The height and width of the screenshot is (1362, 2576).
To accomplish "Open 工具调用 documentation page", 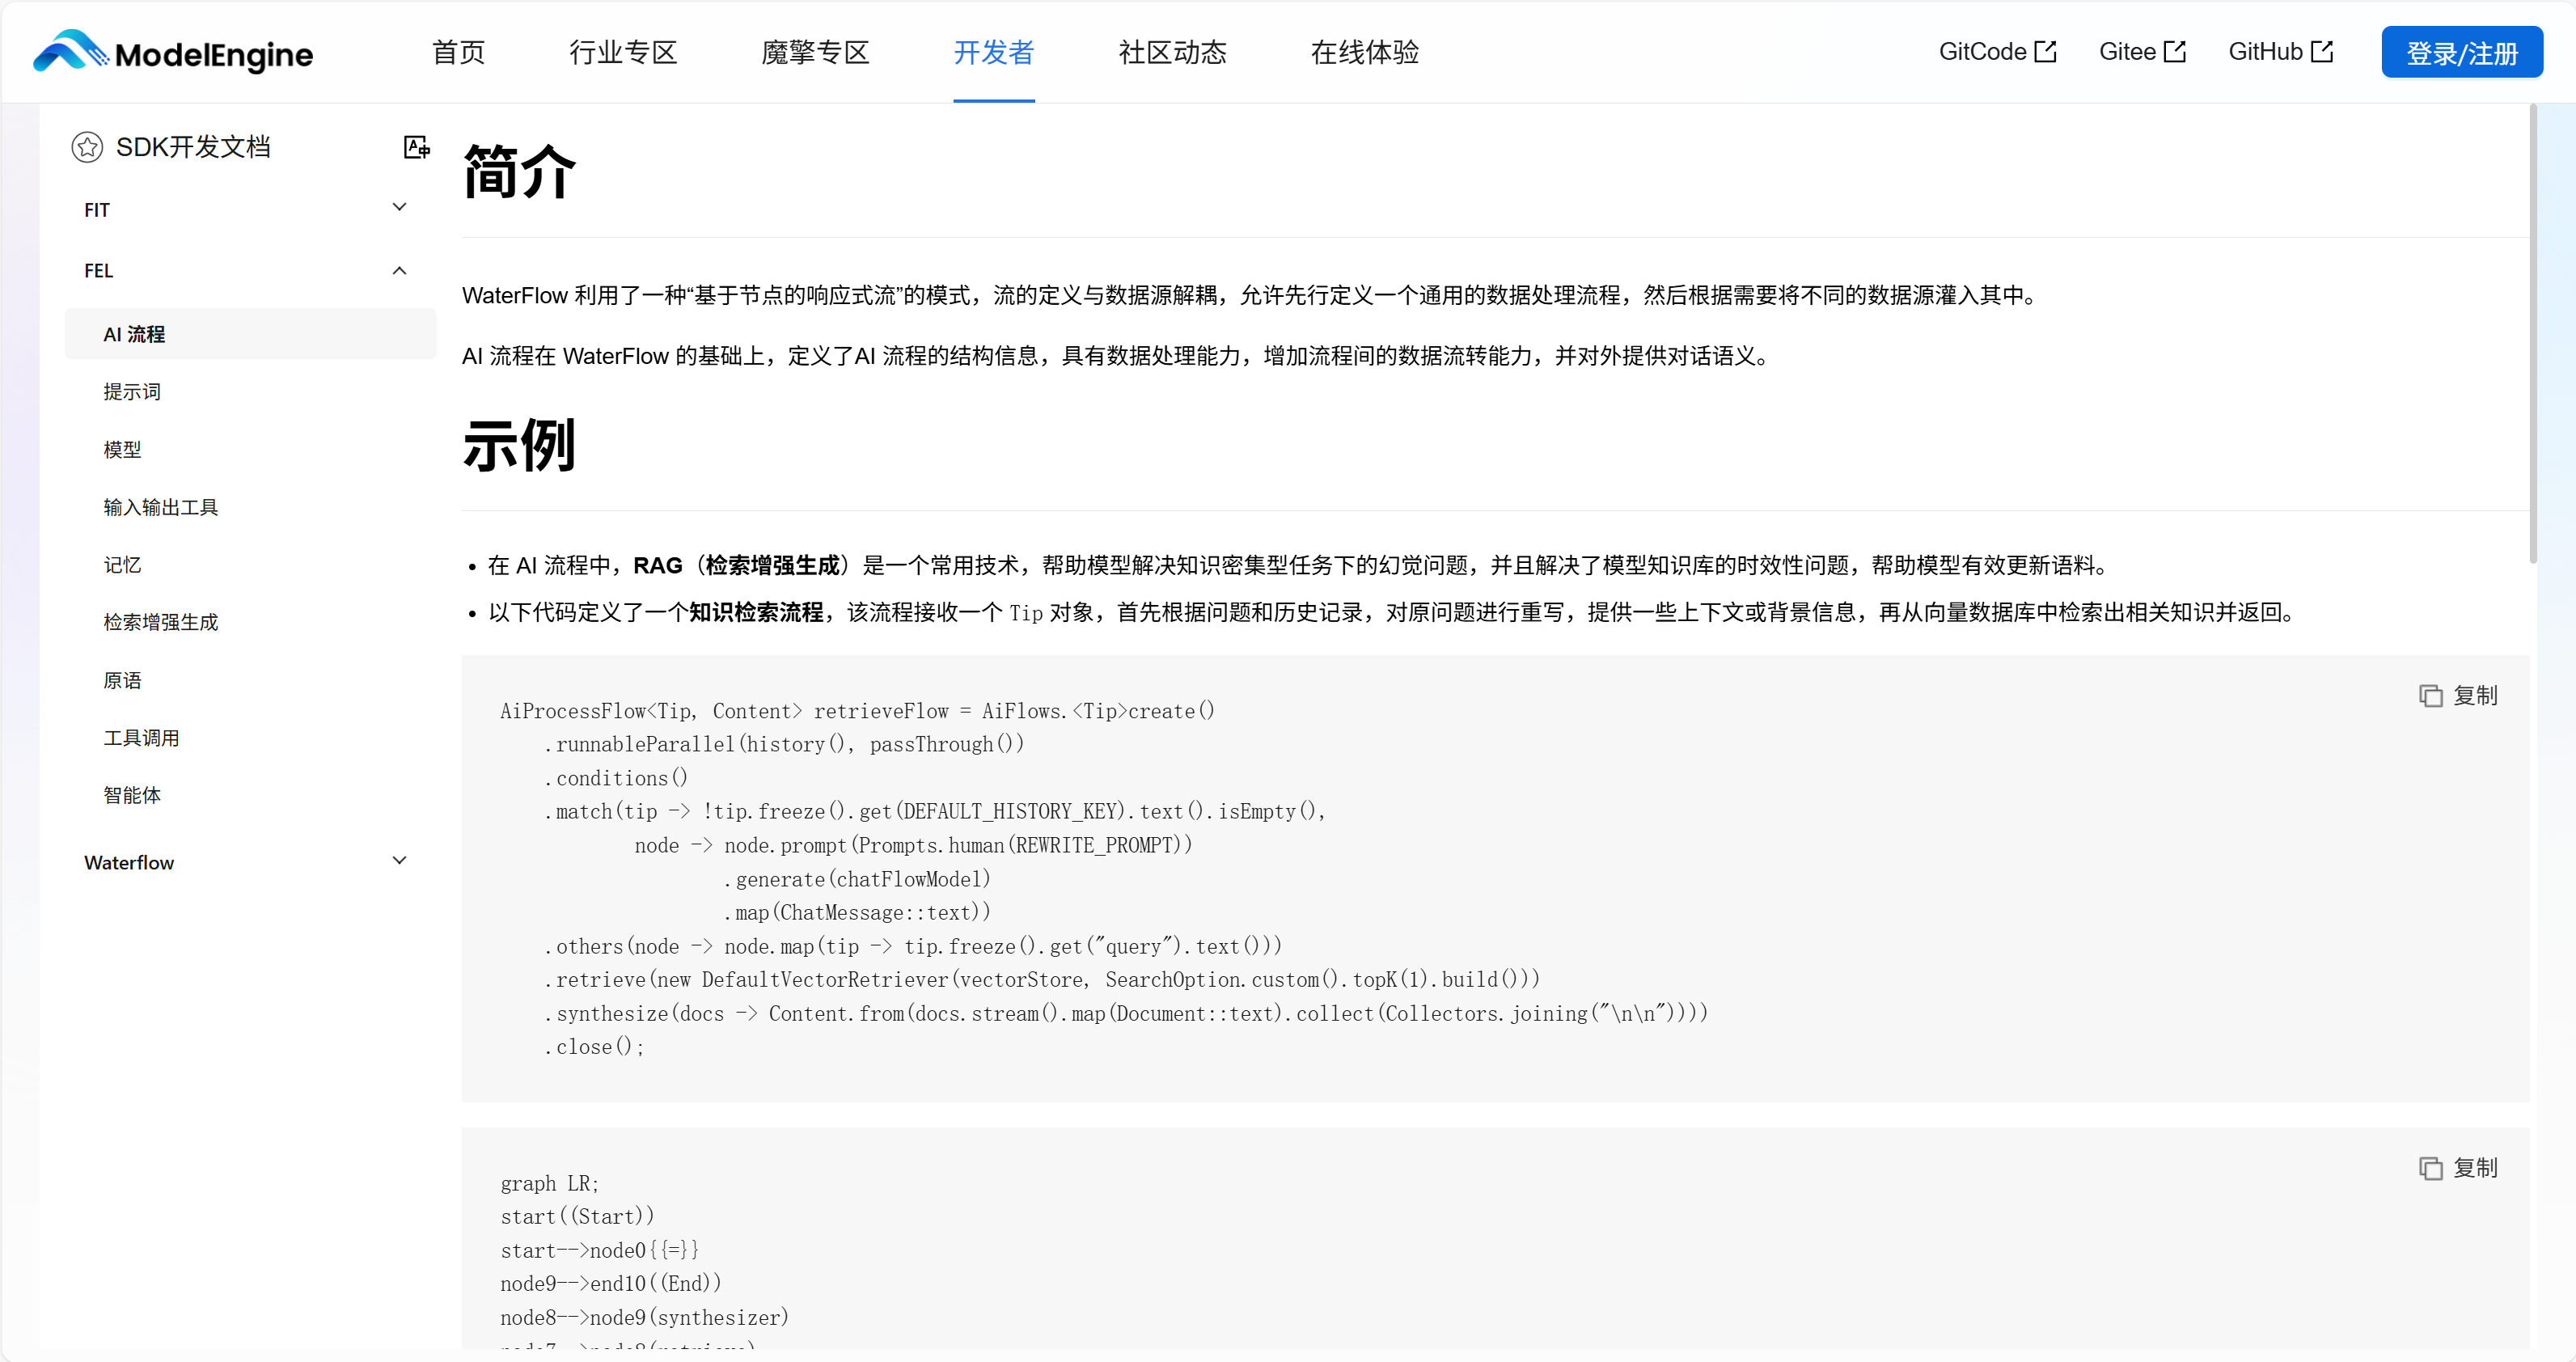I will (x=141, y=738).
